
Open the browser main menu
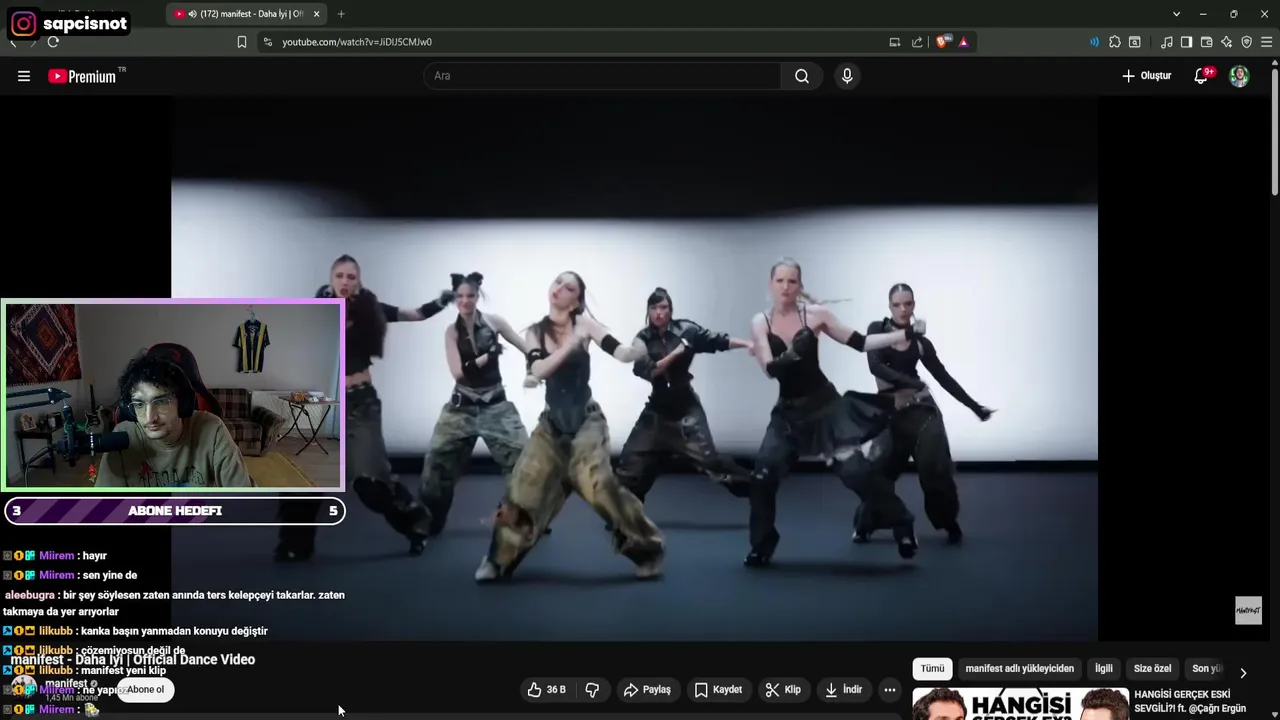pyautogui.click(x=1267, y=42)
